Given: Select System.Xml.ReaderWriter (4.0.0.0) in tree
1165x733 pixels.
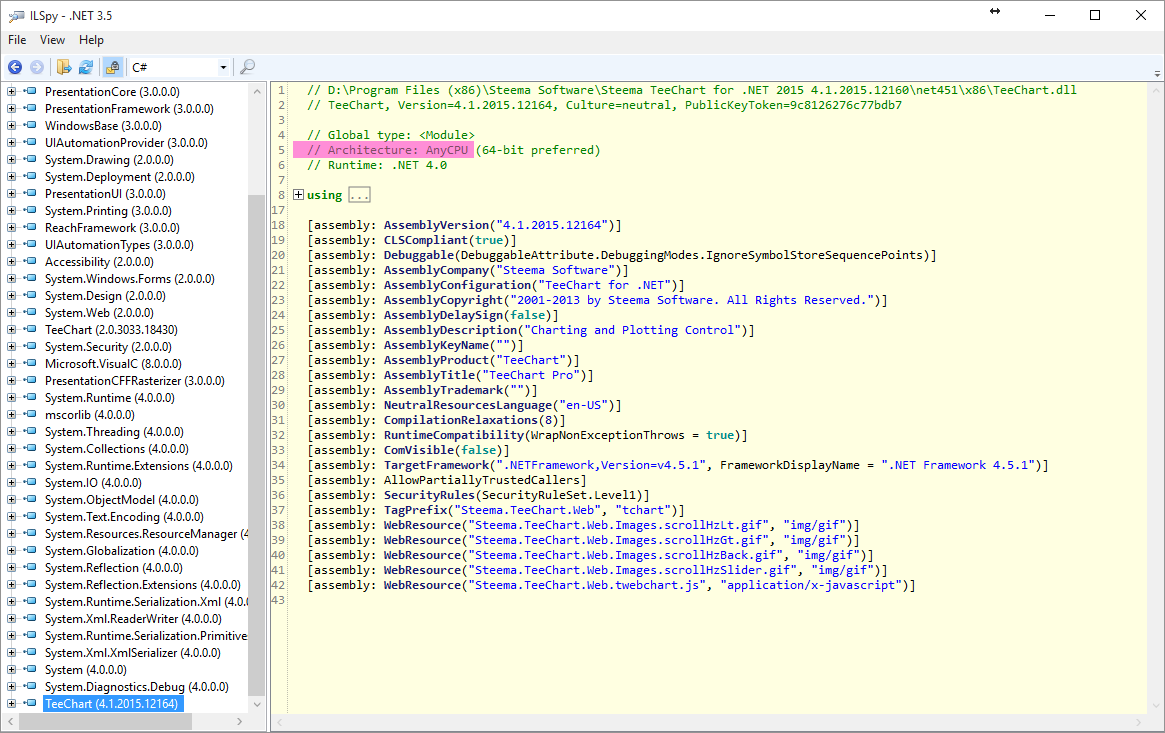Looking at the screenshot, I should pyautogui.click(x=132, y=619).
